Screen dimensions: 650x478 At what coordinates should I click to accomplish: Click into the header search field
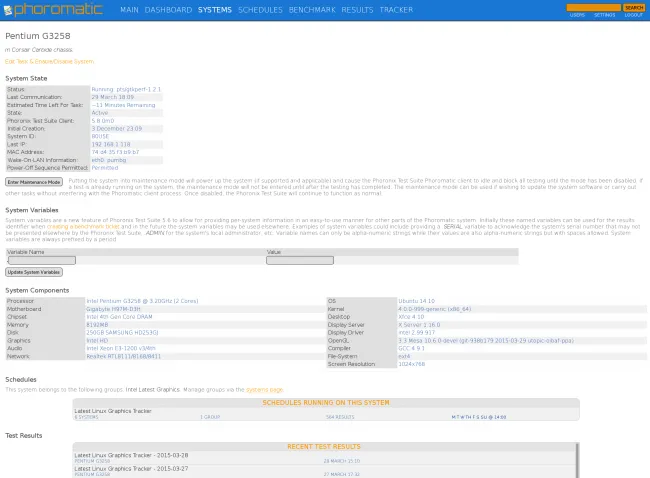[x=594, y=7]
